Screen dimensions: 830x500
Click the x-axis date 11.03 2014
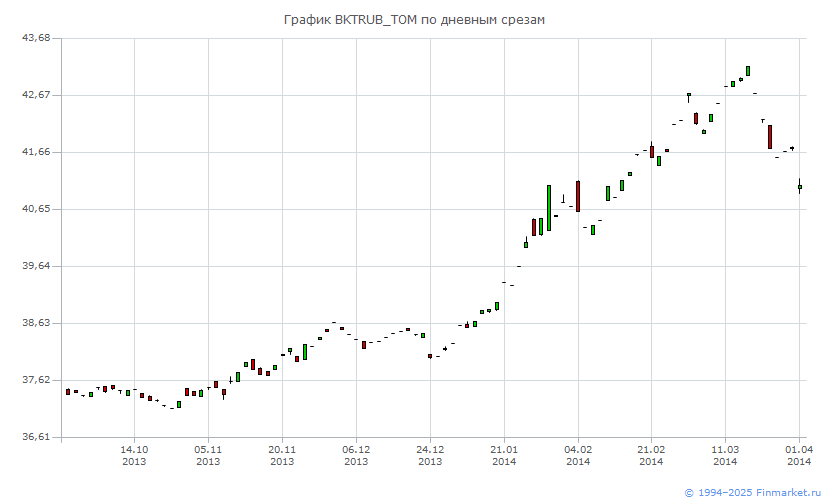tap(725, 456)
